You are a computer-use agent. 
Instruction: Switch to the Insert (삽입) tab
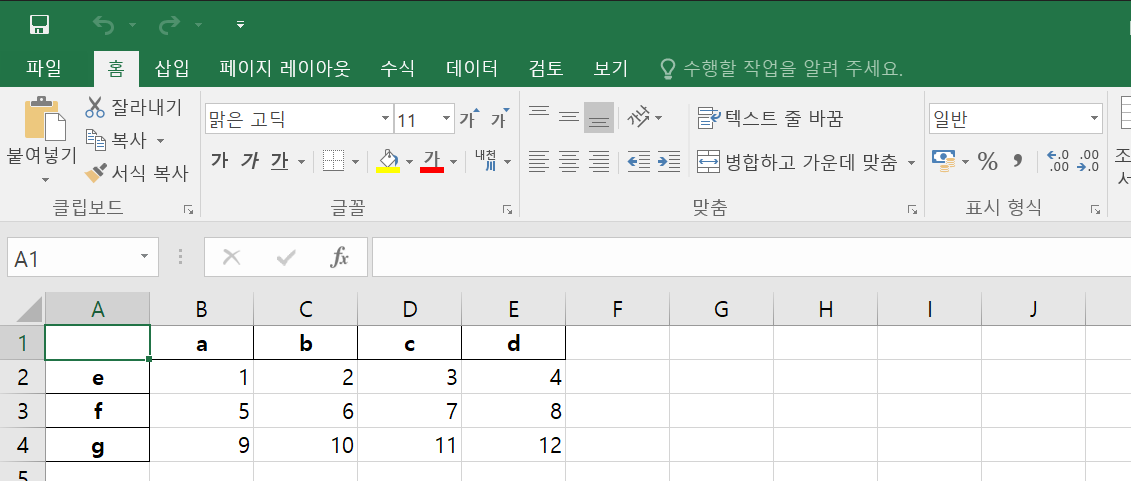point(171,69)
